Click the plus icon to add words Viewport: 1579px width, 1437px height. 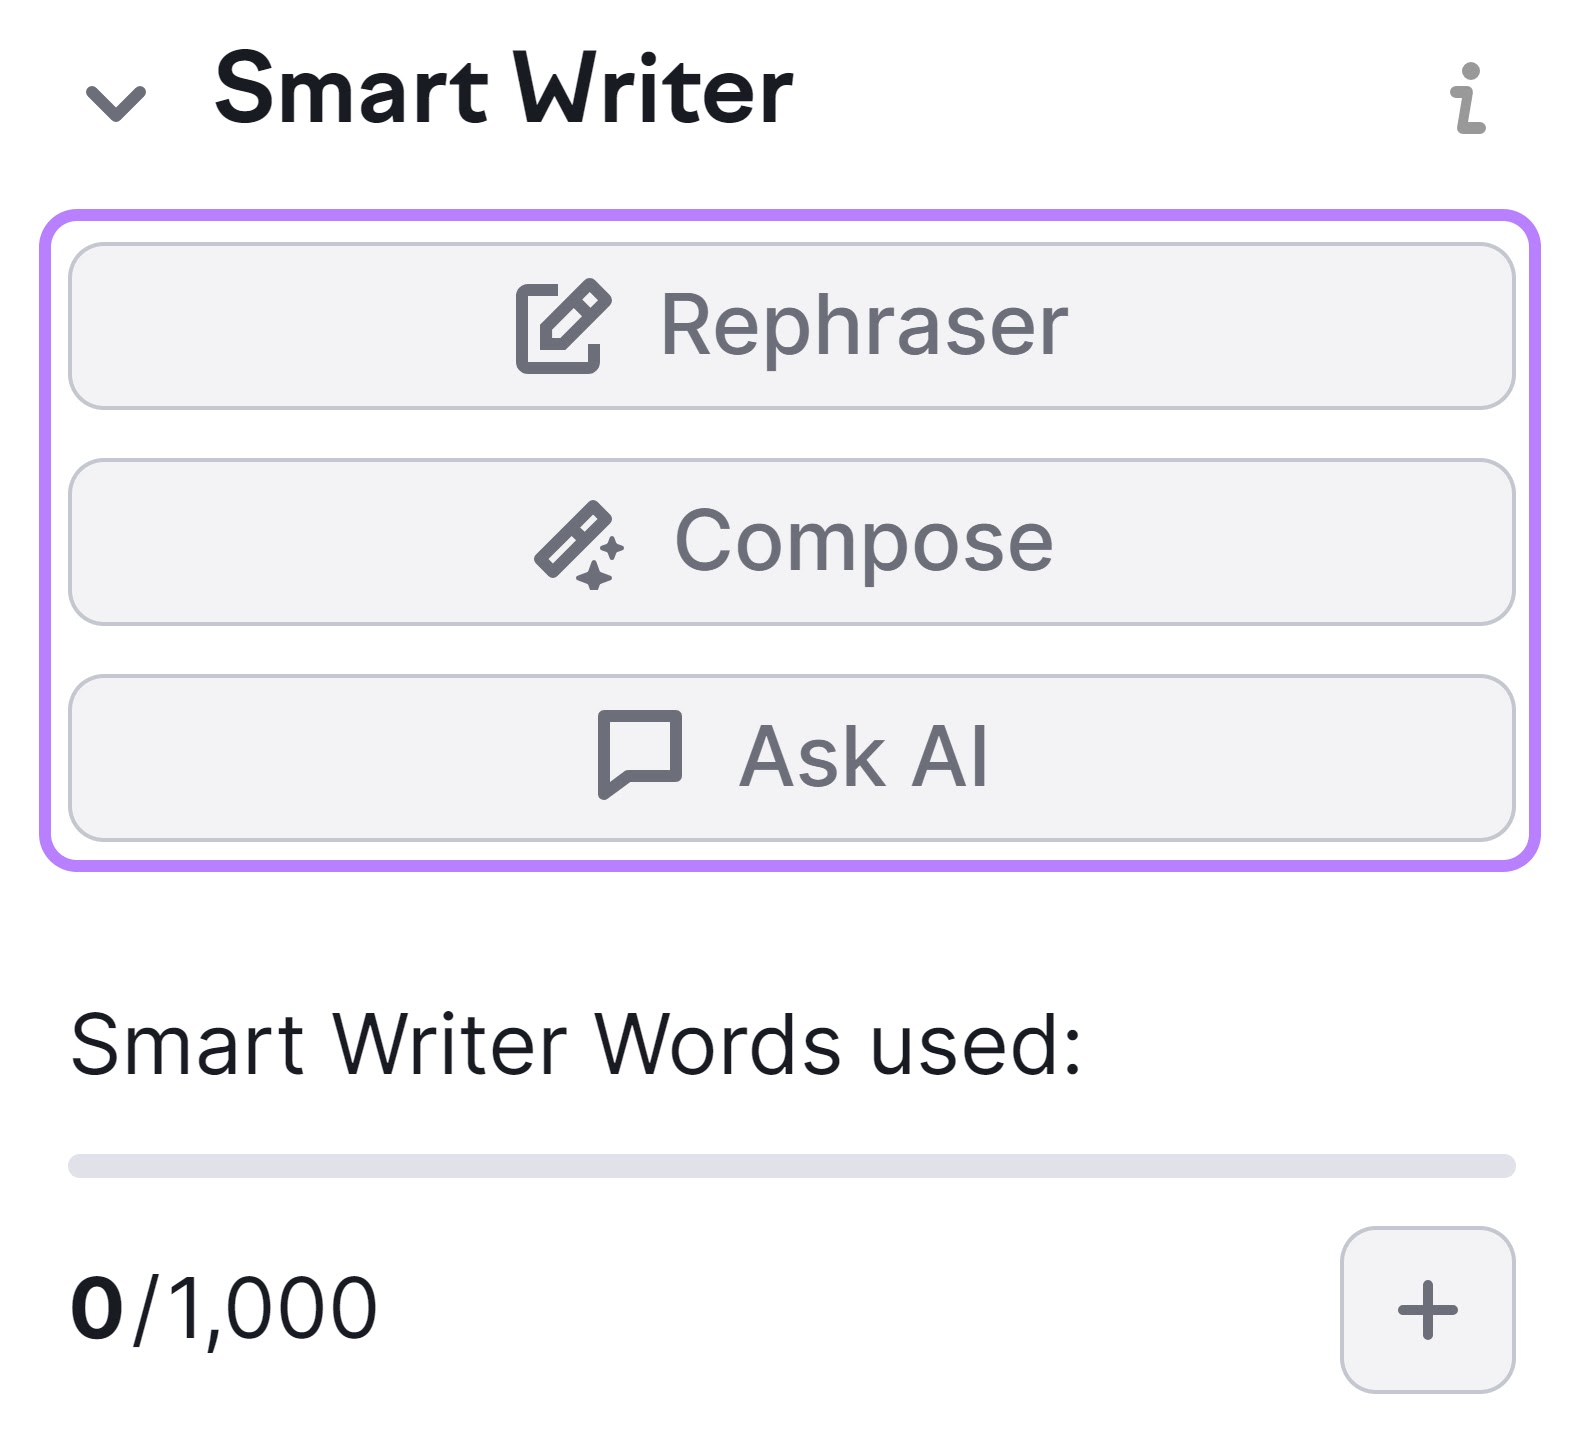click(1427, 1309)
